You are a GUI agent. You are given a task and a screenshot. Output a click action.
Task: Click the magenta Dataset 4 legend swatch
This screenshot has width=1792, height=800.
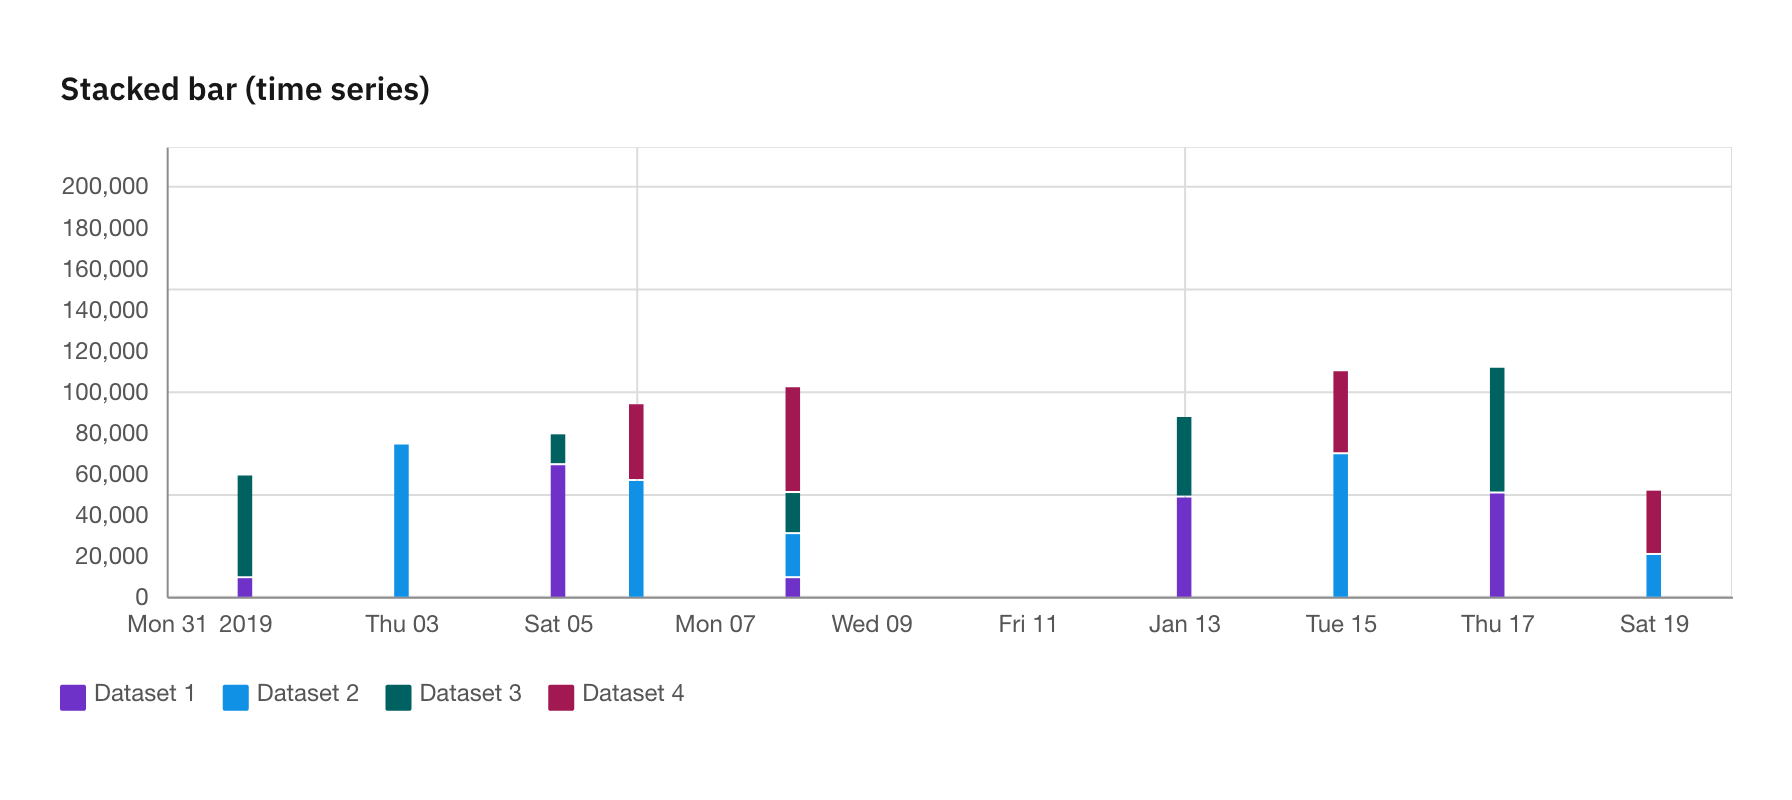[561, 697]
